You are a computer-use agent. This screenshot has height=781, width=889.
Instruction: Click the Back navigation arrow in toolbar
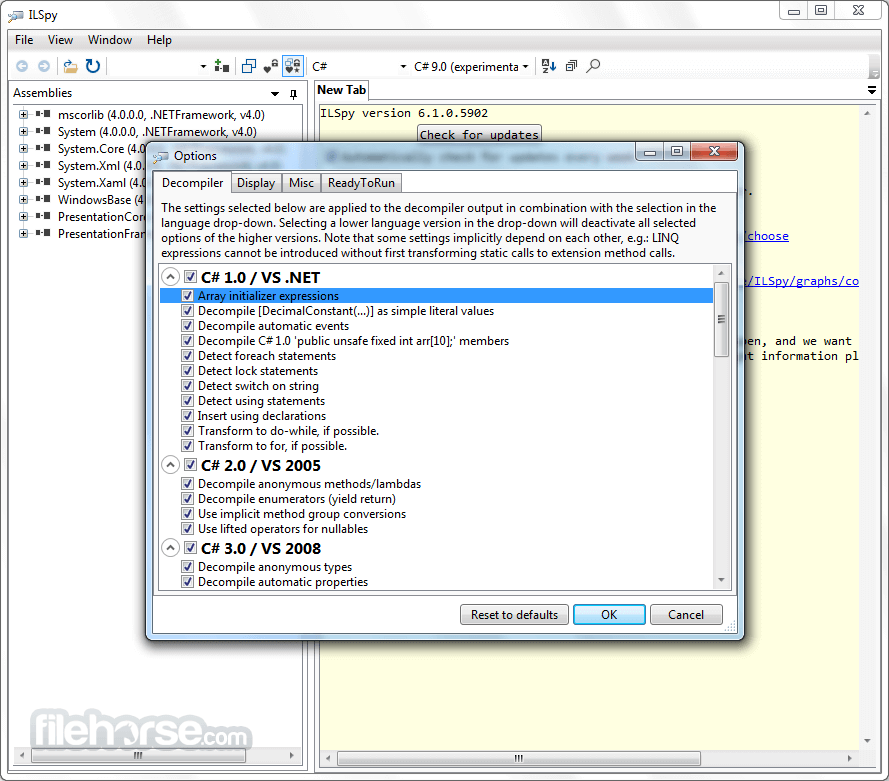pyautogui.click(x=22, y=66)
